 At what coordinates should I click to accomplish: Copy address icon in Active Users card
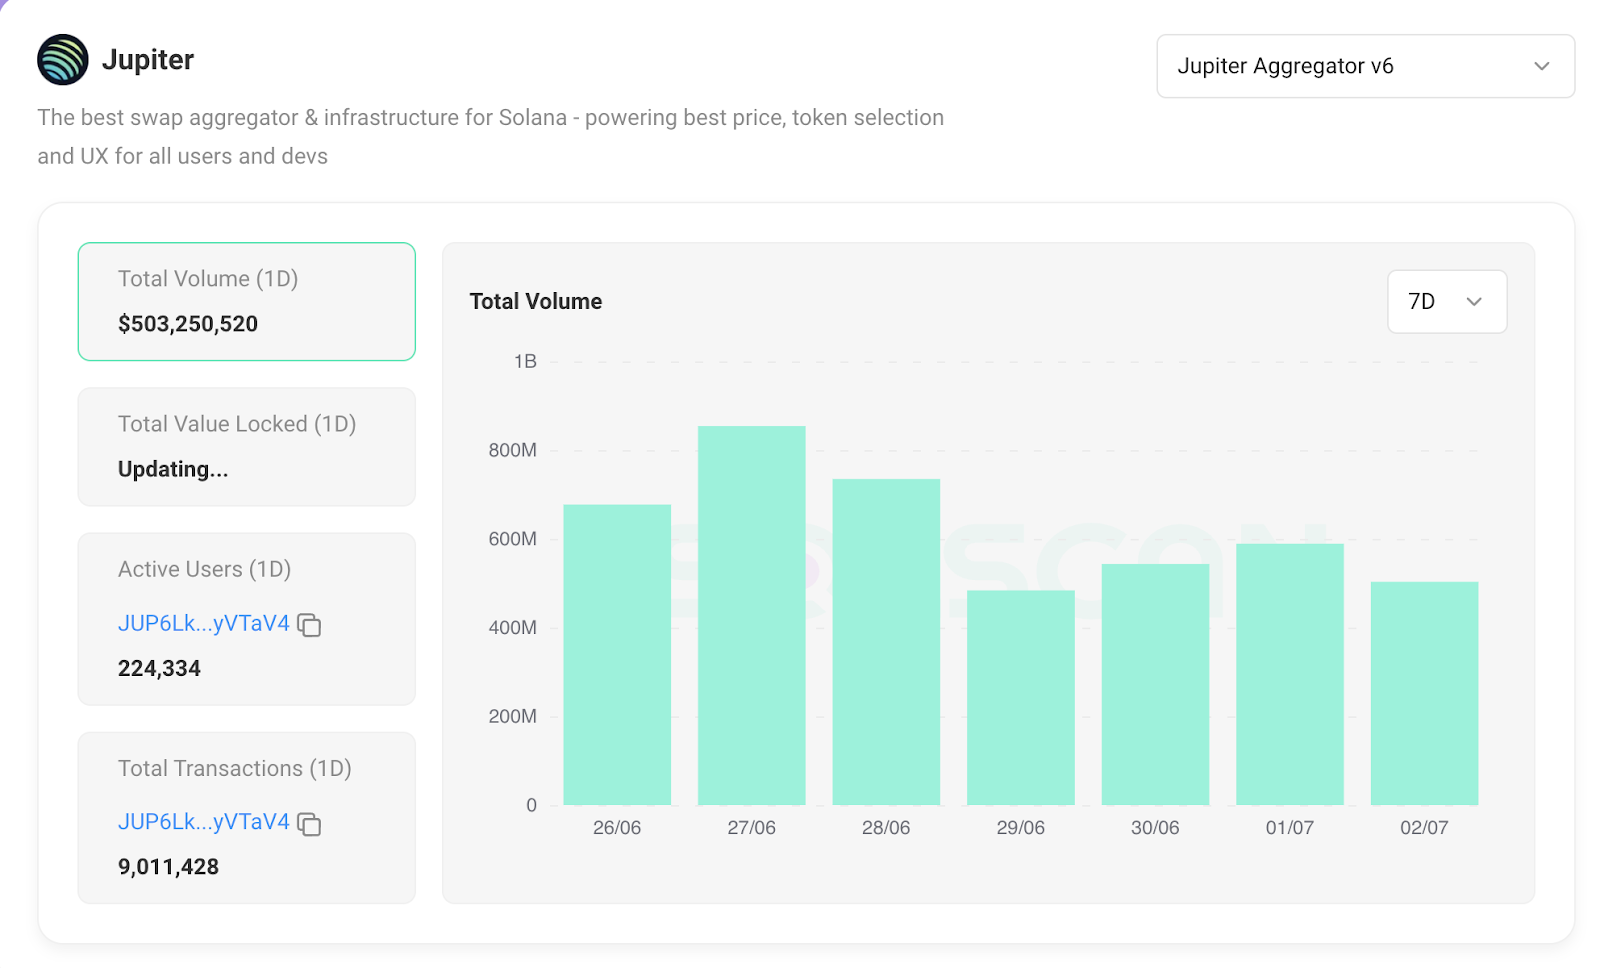309,625
